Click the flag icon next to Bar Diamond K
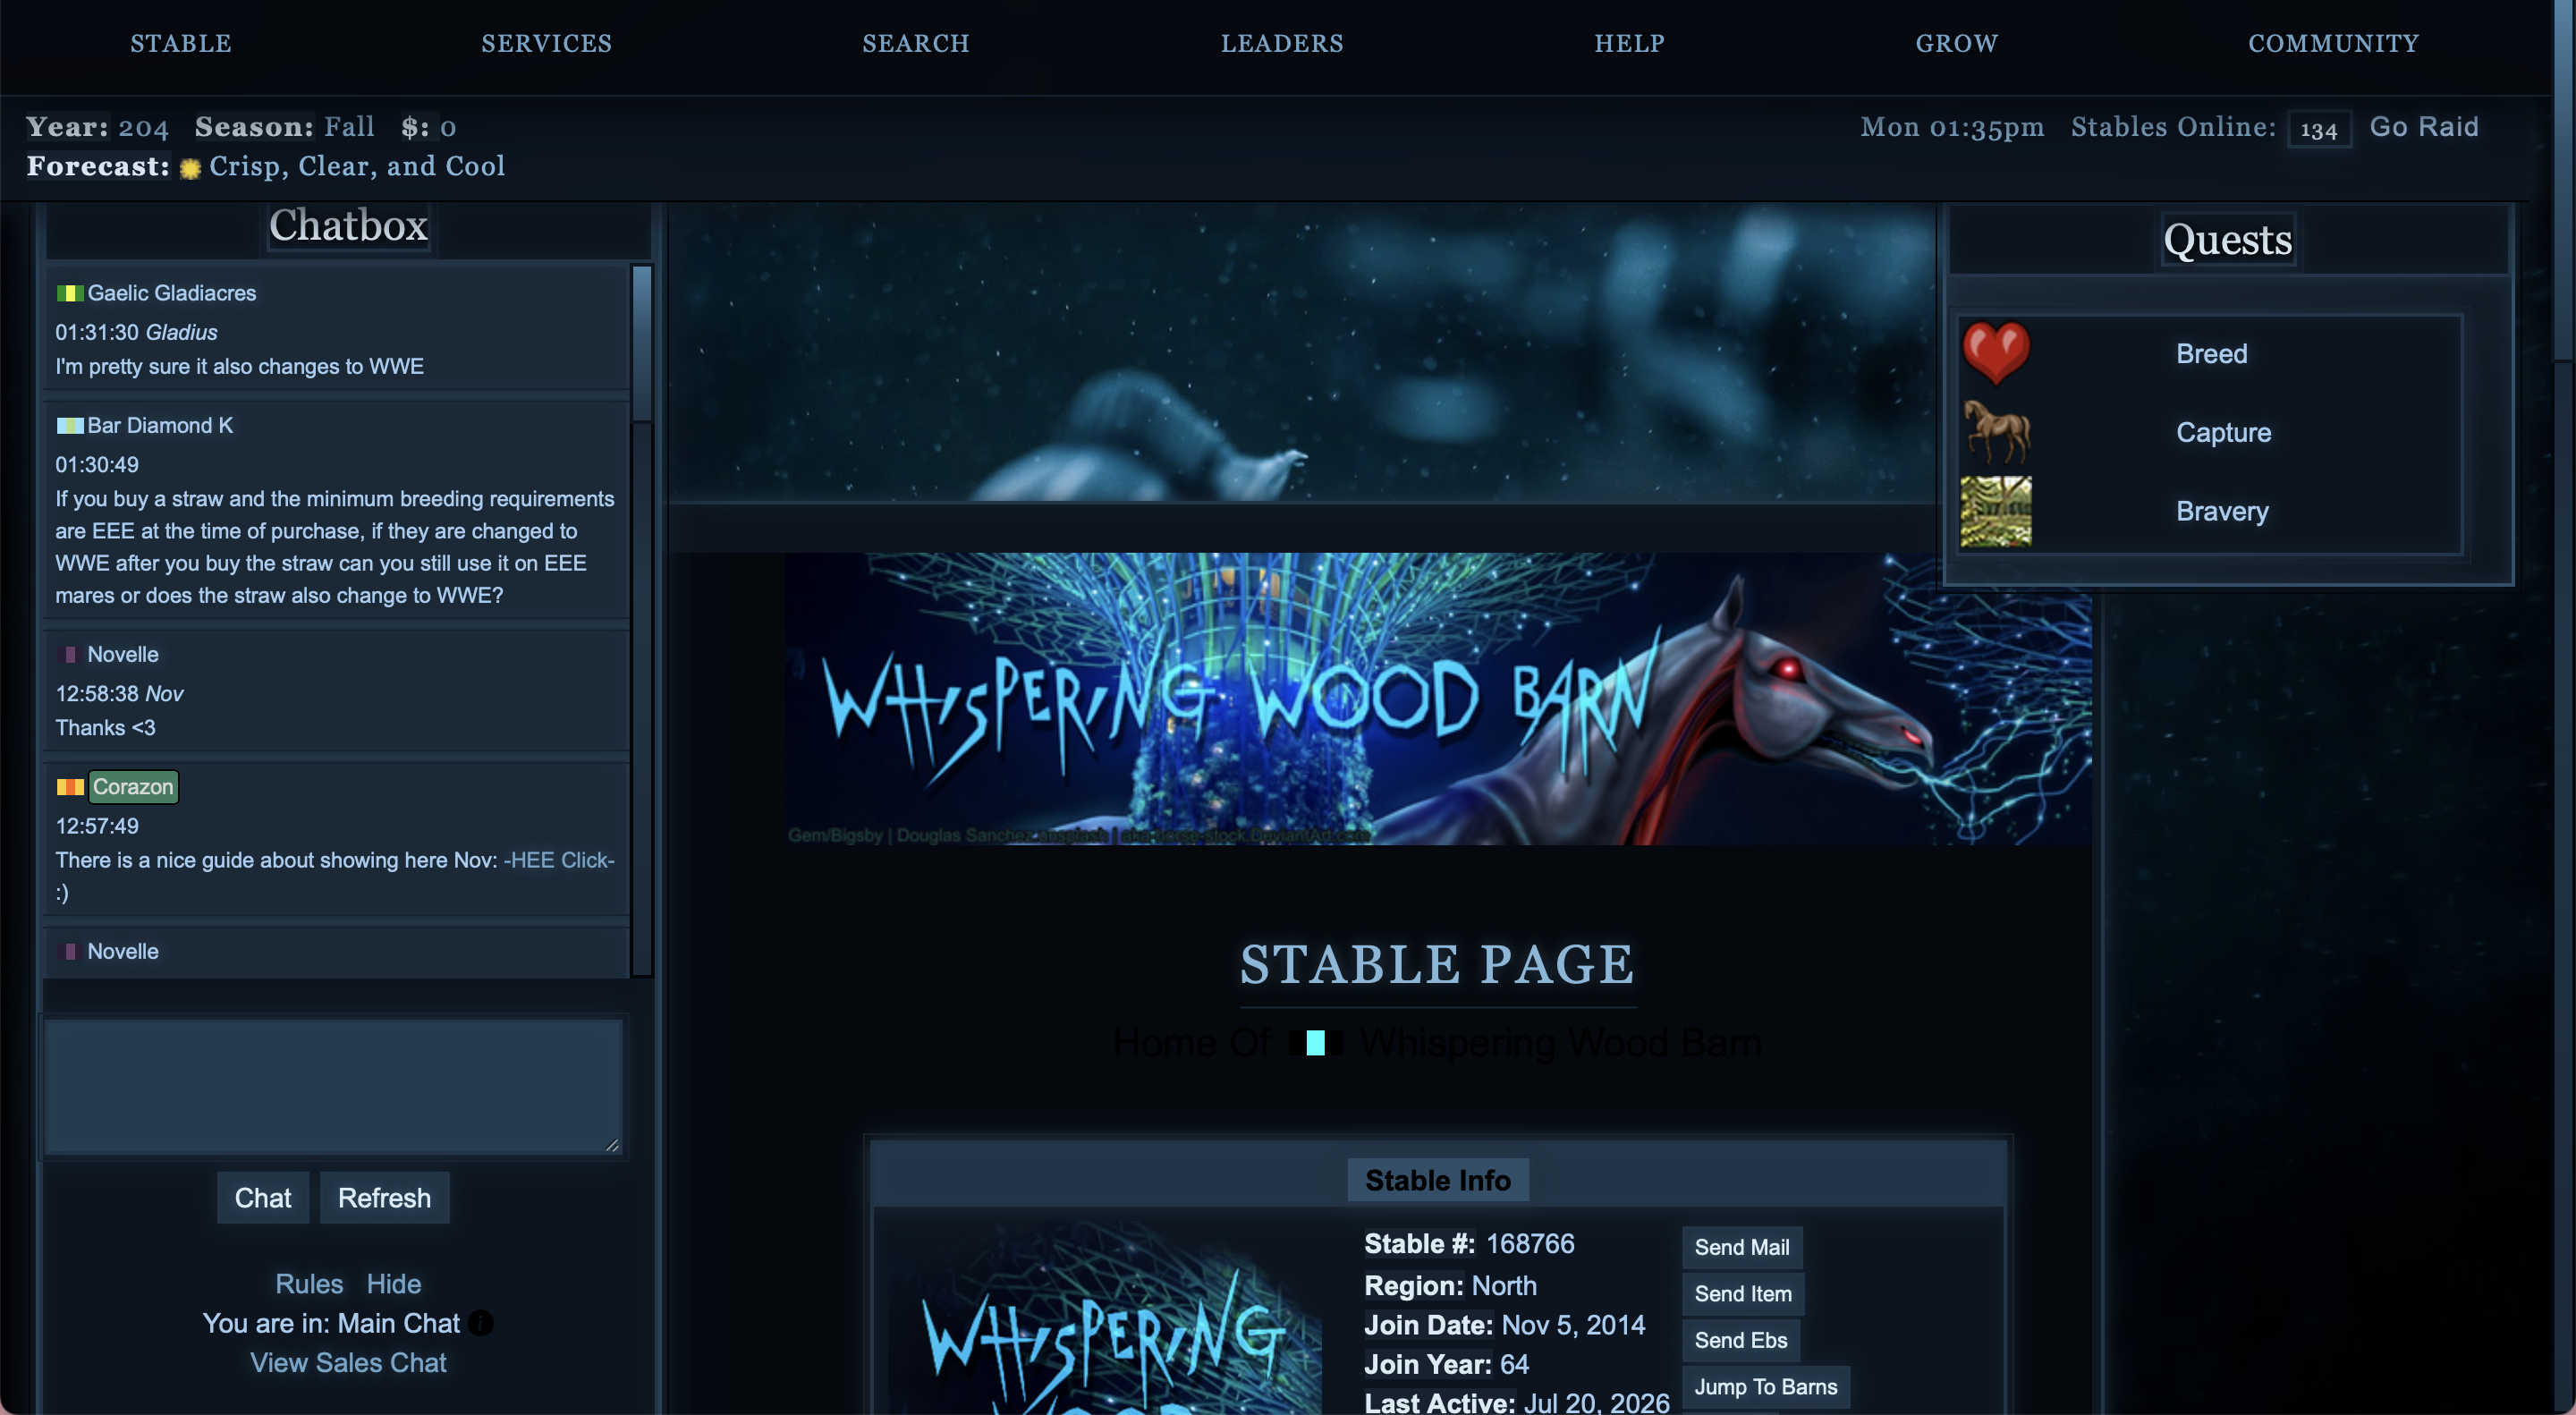The height and width of the screenshot is (1415, 2576). pyautogui.click(x=69, y=425)
